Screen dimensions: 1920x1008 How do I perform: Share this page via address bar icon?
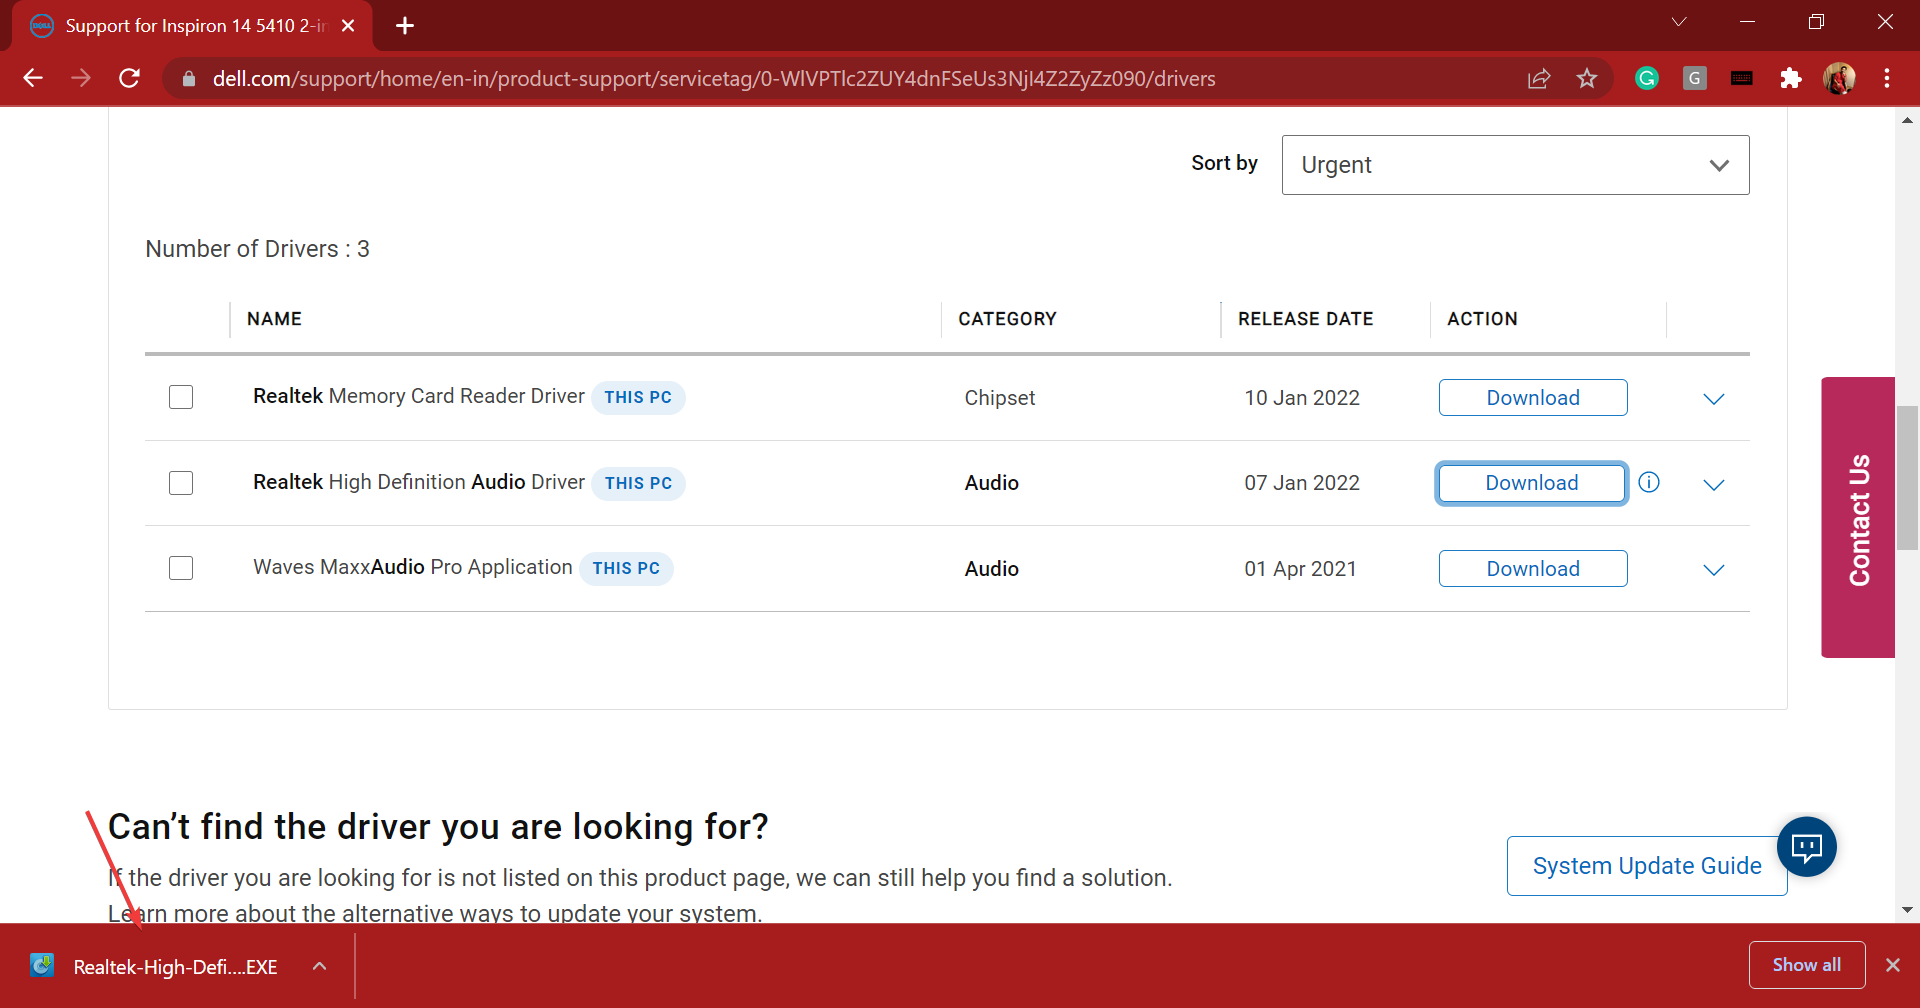click(1539, 78)
